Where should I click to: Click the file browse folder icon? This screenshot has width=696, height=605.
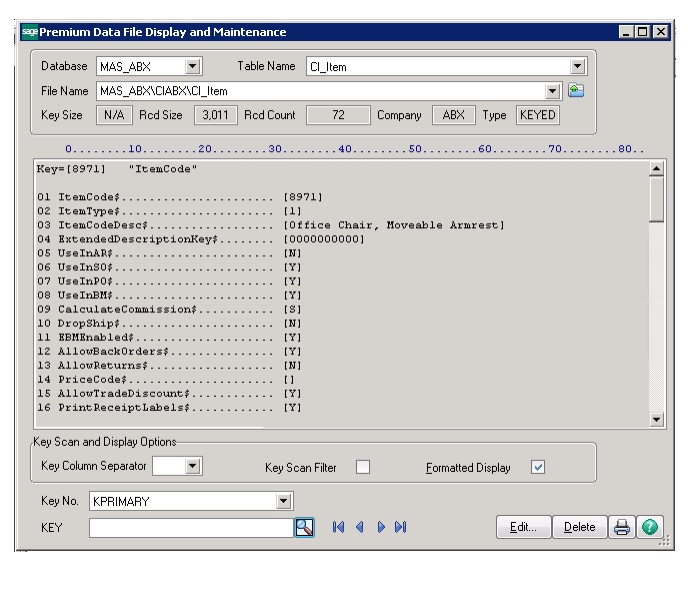pos(576,91)
